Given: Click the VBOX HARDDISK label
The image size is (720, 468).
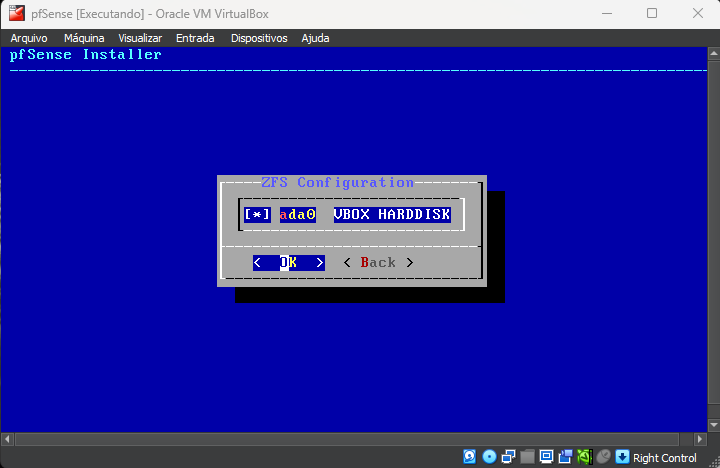Looking at the screenshot, I should (x=392, y=214).
